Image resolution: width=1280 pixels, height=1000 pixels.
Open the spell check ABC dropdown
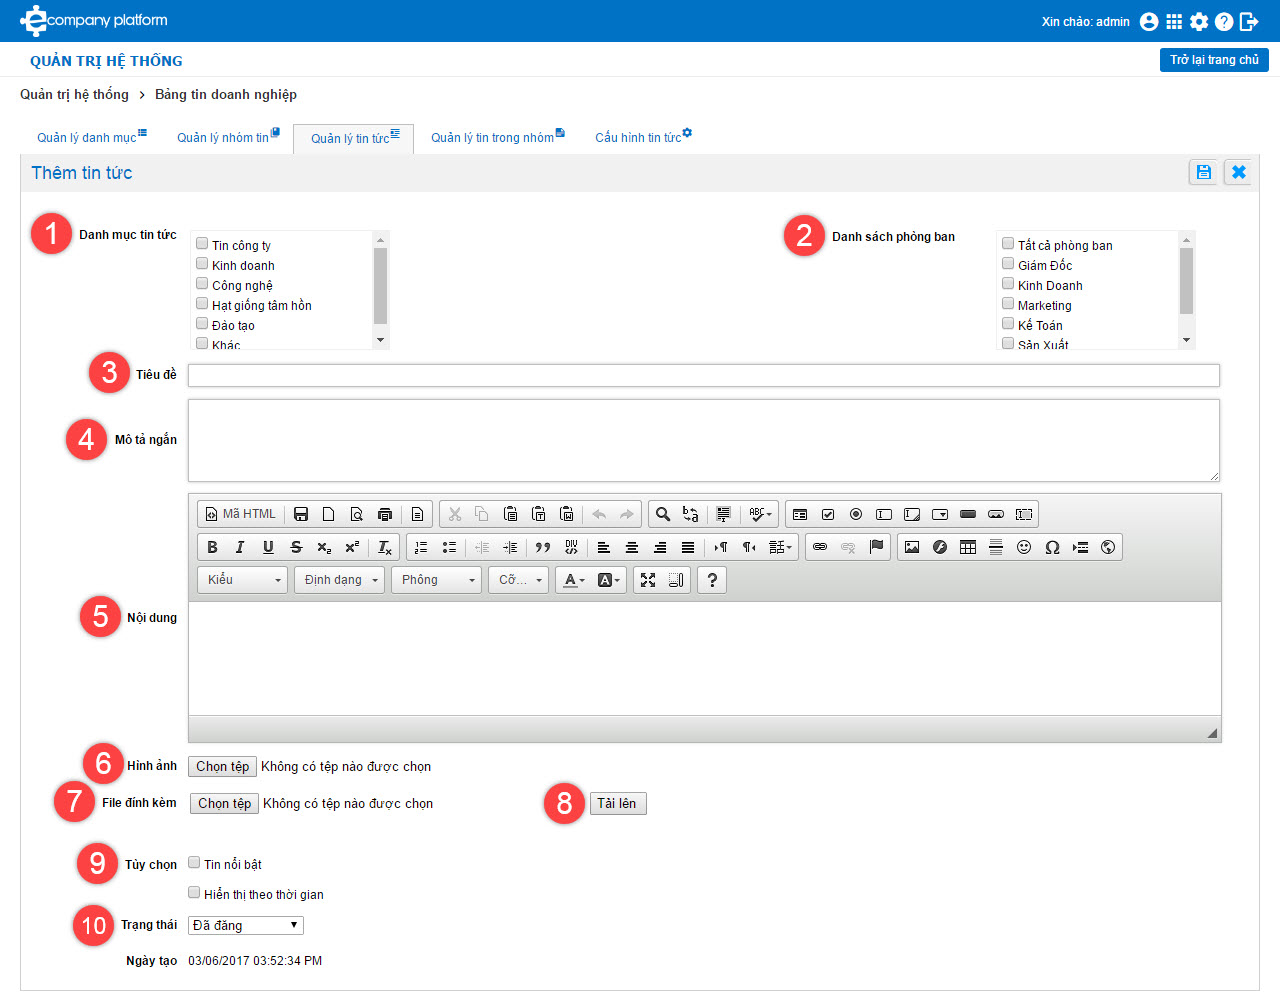click(761, 514)
